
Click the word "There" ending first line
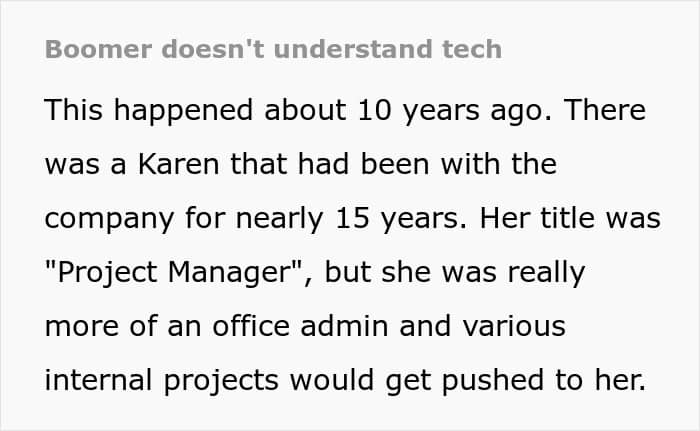pyautogui.click(x=604, y=110)
